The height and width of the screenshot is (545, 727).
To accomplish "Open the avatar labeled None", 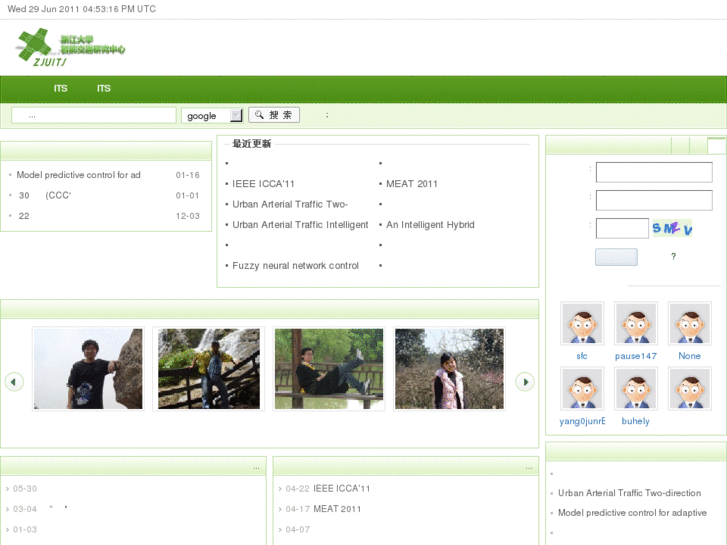I will (689, 323).
